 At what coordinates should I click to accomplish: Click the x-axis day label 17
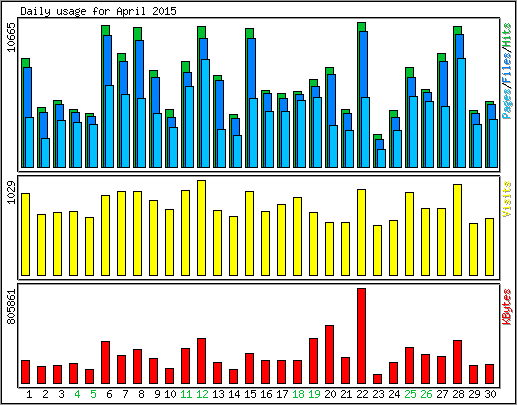point(282,394)
